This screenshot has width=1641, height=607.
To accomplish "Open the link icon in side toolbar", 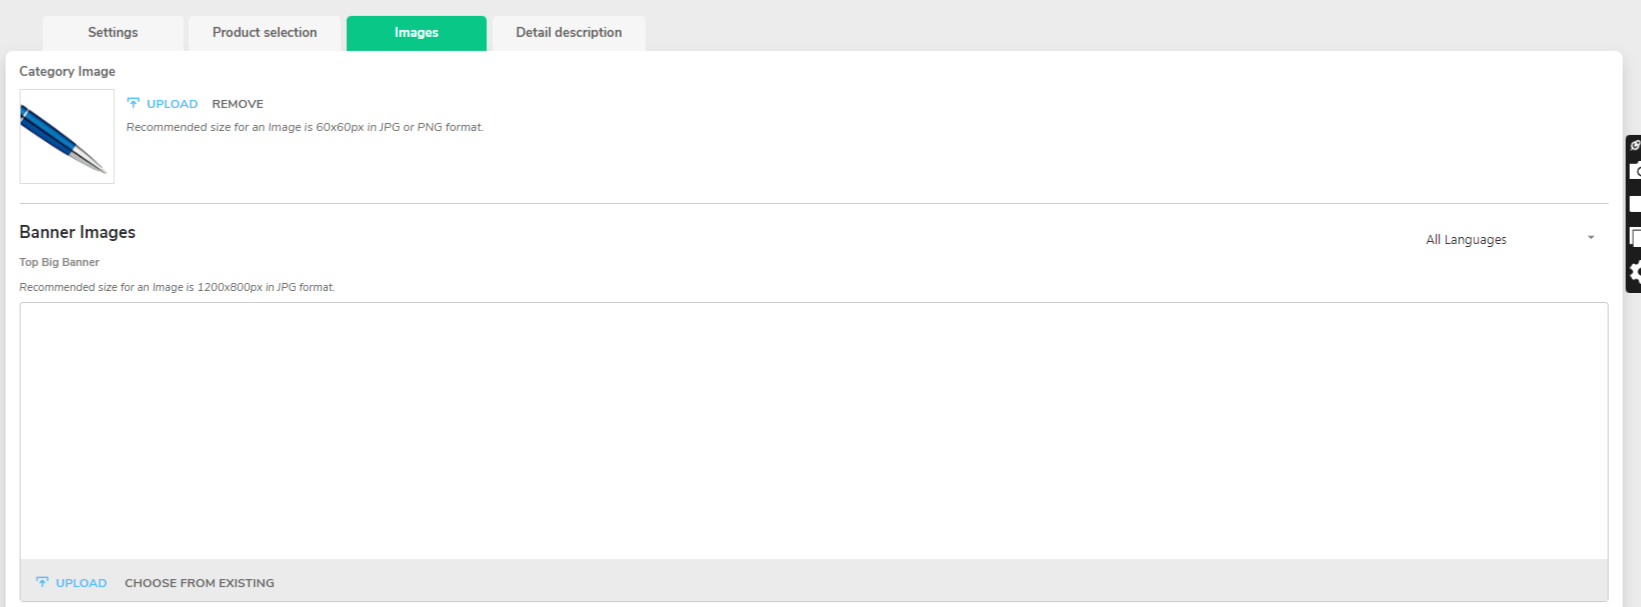I will [1635, 145].
